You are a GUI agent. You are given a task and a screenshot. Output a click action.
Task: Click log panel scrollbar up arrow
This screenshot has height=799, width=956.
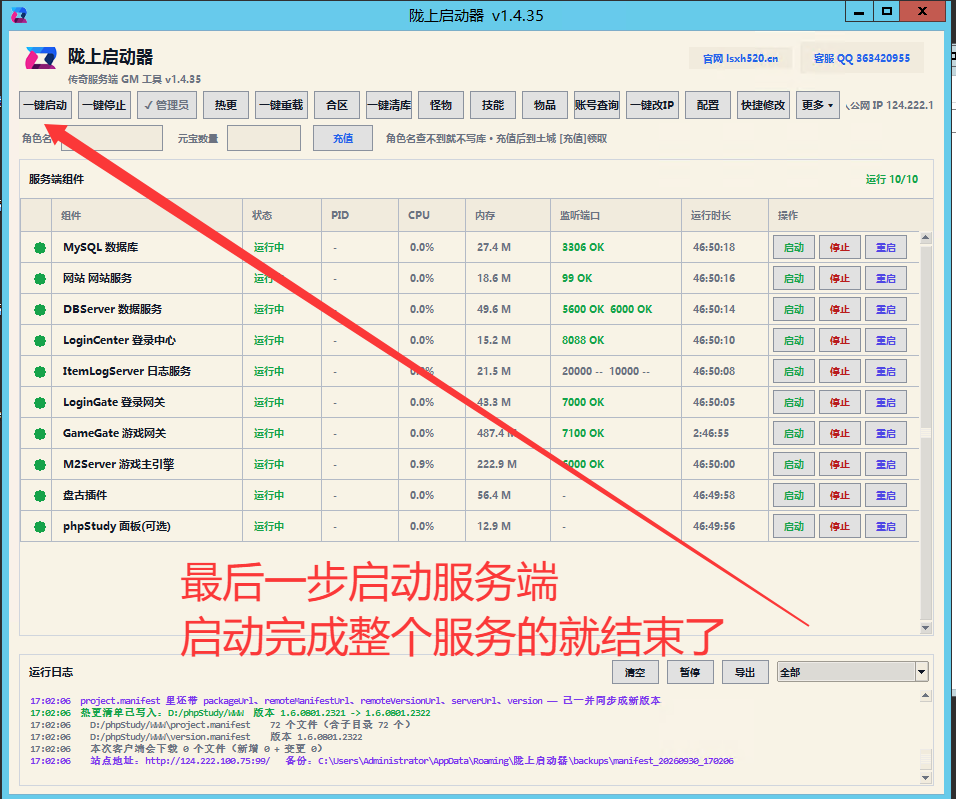click(926, 695)
